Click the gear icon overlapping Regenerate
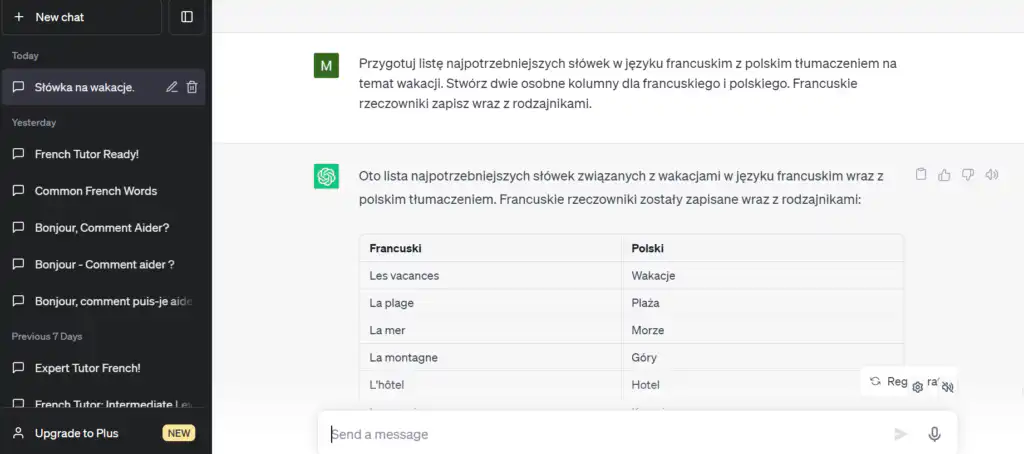Screen dimensions: 1024x454 tap(918, 387)
